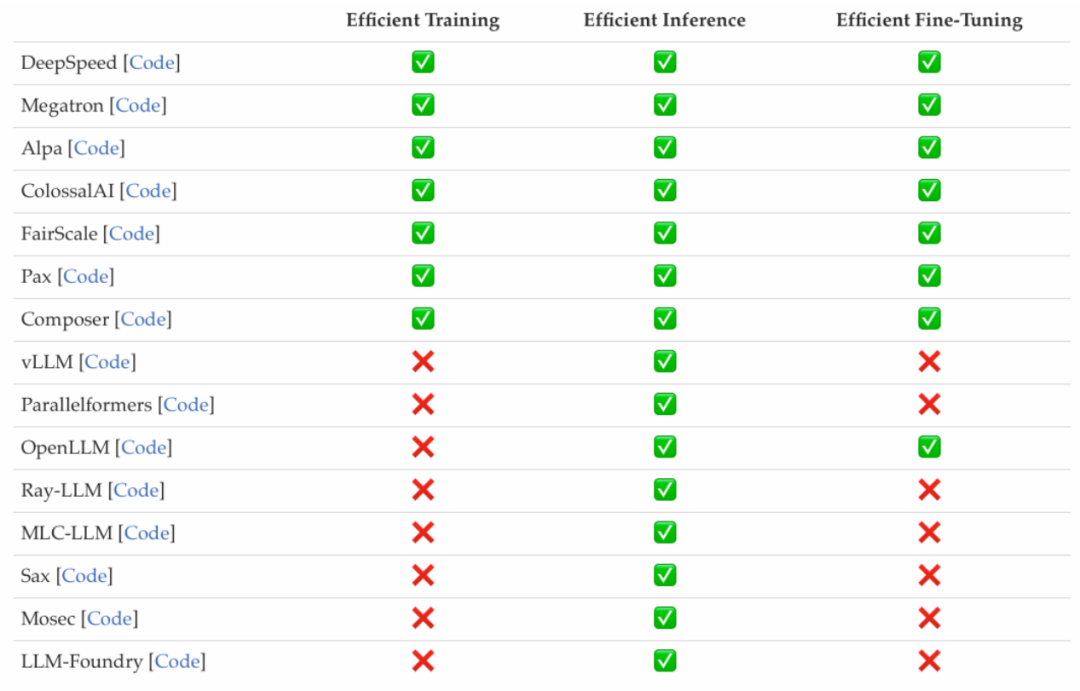Visit the FairScale Code link
The width and height of the screenshot is (1080, 691).
132,234
